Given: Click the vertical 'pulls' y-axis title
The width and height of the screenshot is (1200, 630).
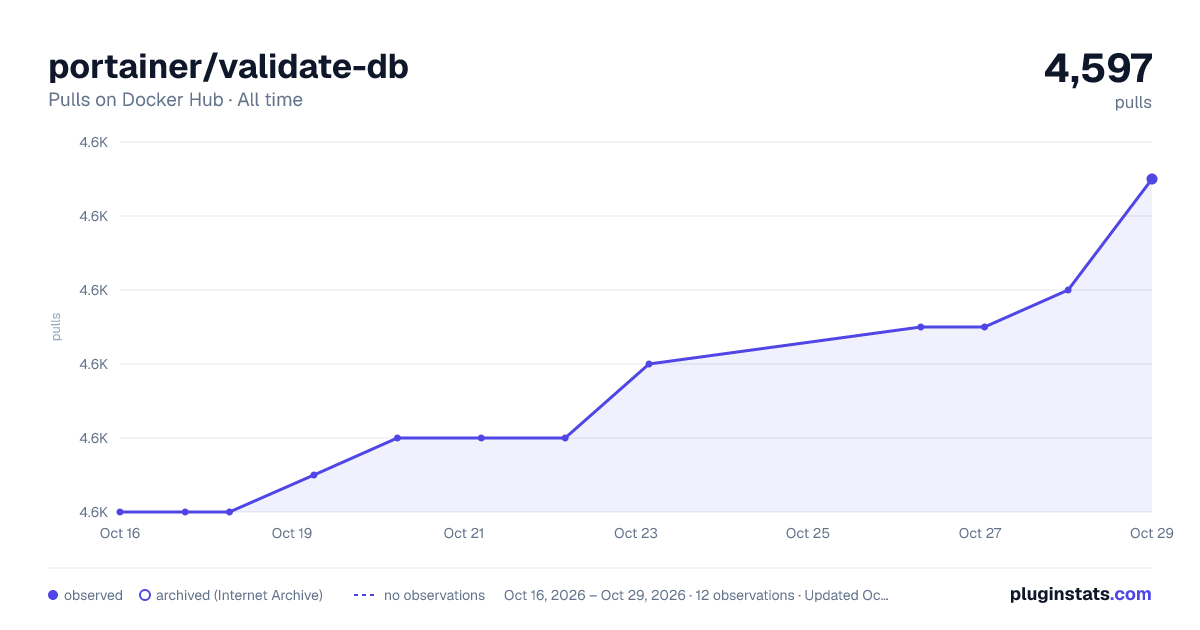Looking at the screenshot, I should (x=56, y=327).
